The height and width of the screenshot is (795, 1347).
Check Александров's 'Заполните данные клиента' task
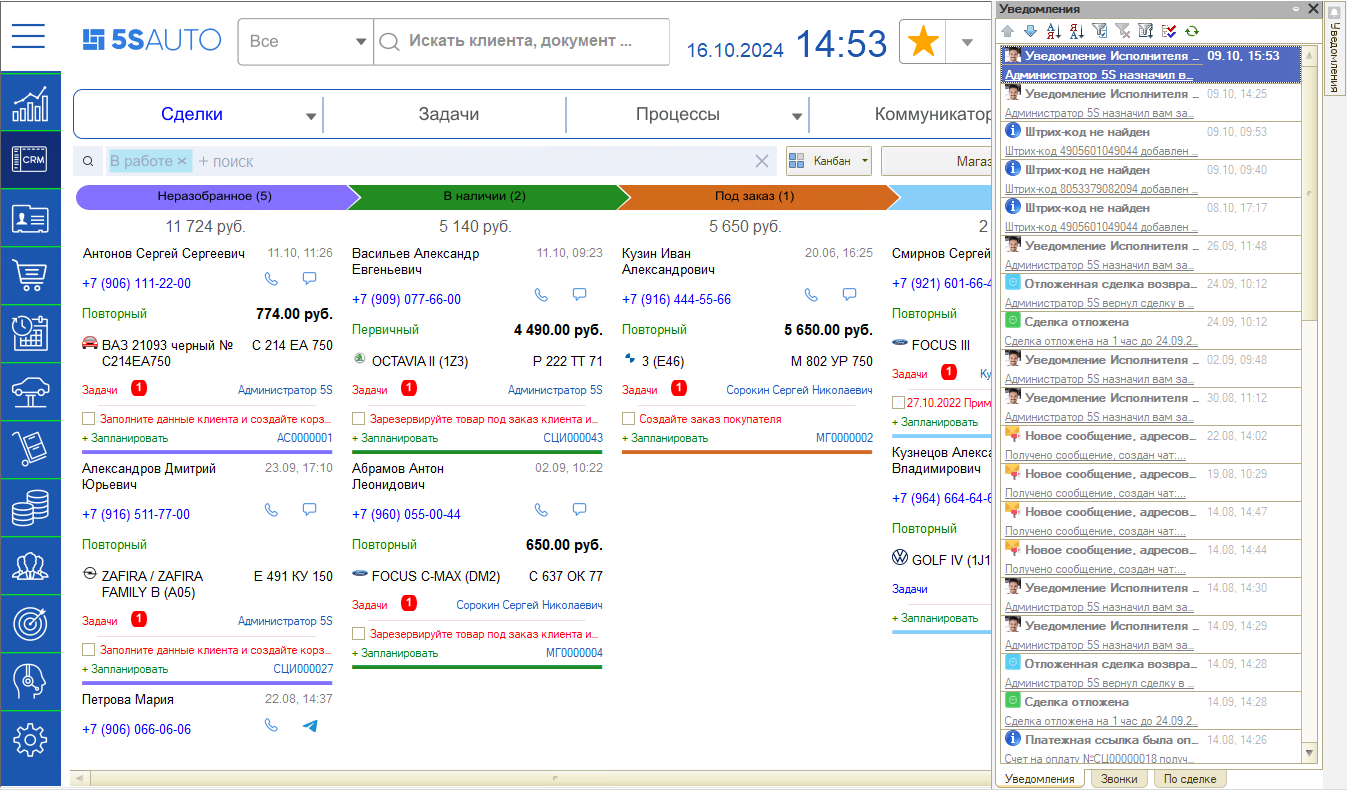point(89,650)
